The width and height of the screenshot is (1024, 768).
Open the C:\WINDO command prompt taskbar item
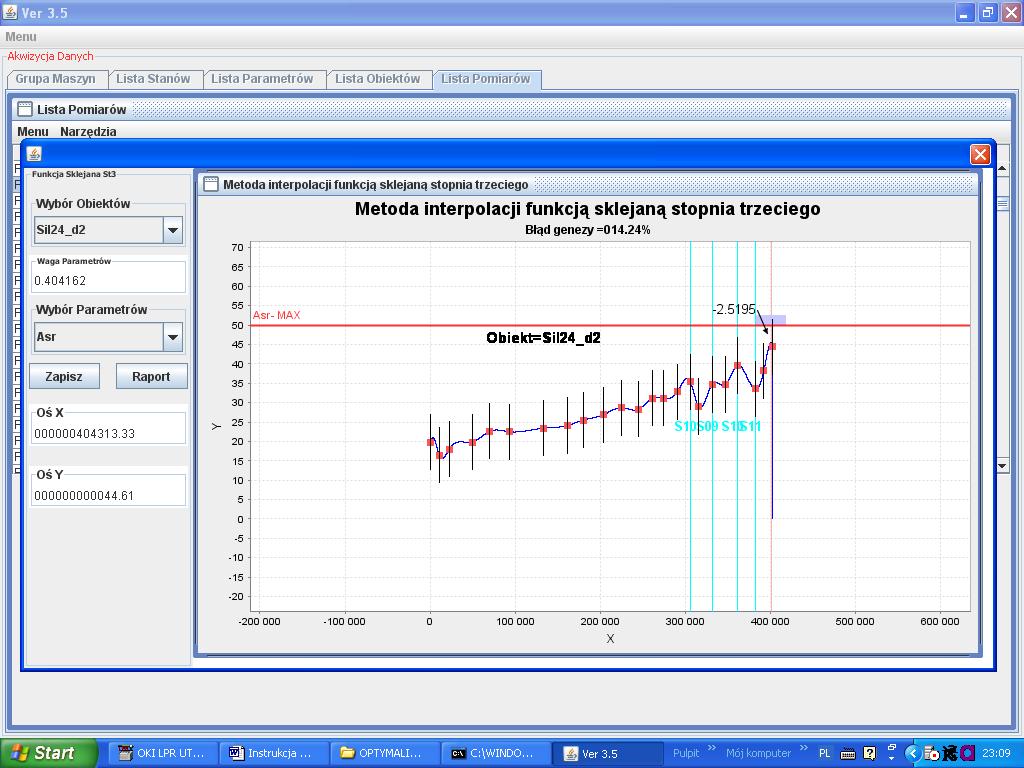[495, 753]
